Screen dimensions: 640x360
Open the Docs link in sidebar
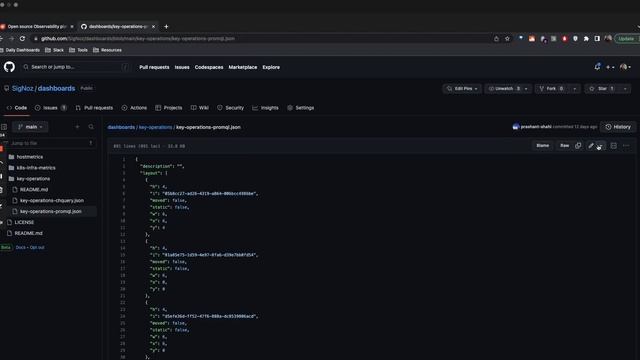coord(20,247)
